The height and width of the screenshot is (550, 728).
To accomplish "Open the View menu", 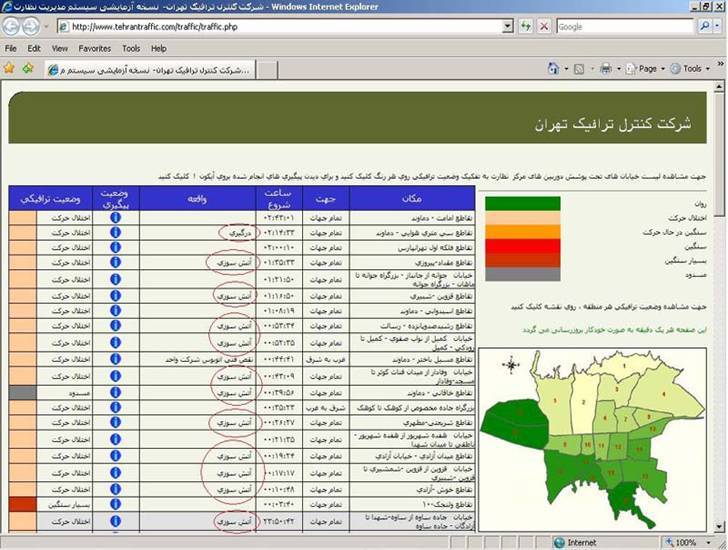I will [x=60, y=48].
